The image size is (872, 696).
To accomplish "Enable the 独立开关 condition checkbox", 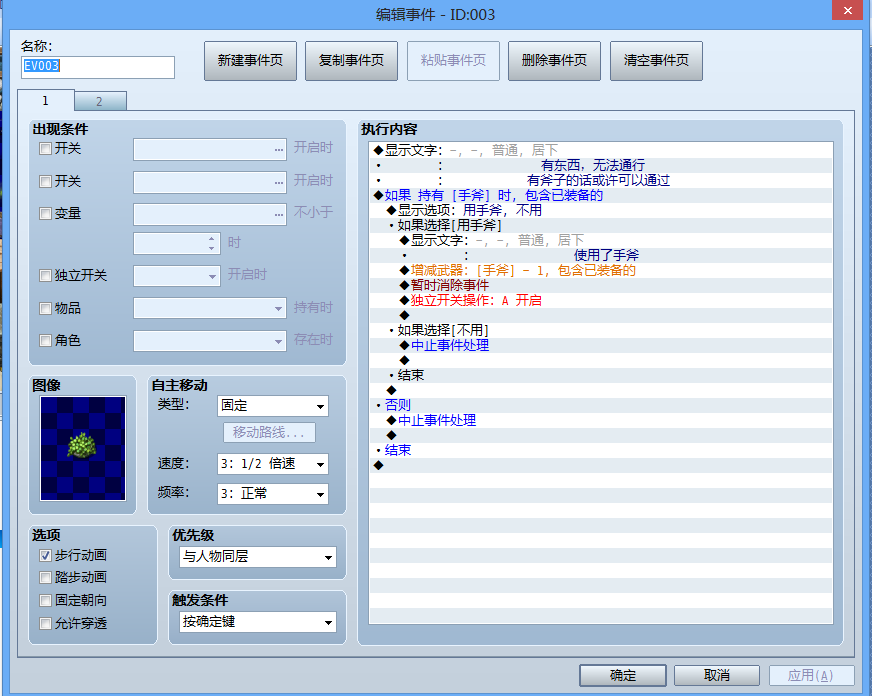I will tap(46, 276).
